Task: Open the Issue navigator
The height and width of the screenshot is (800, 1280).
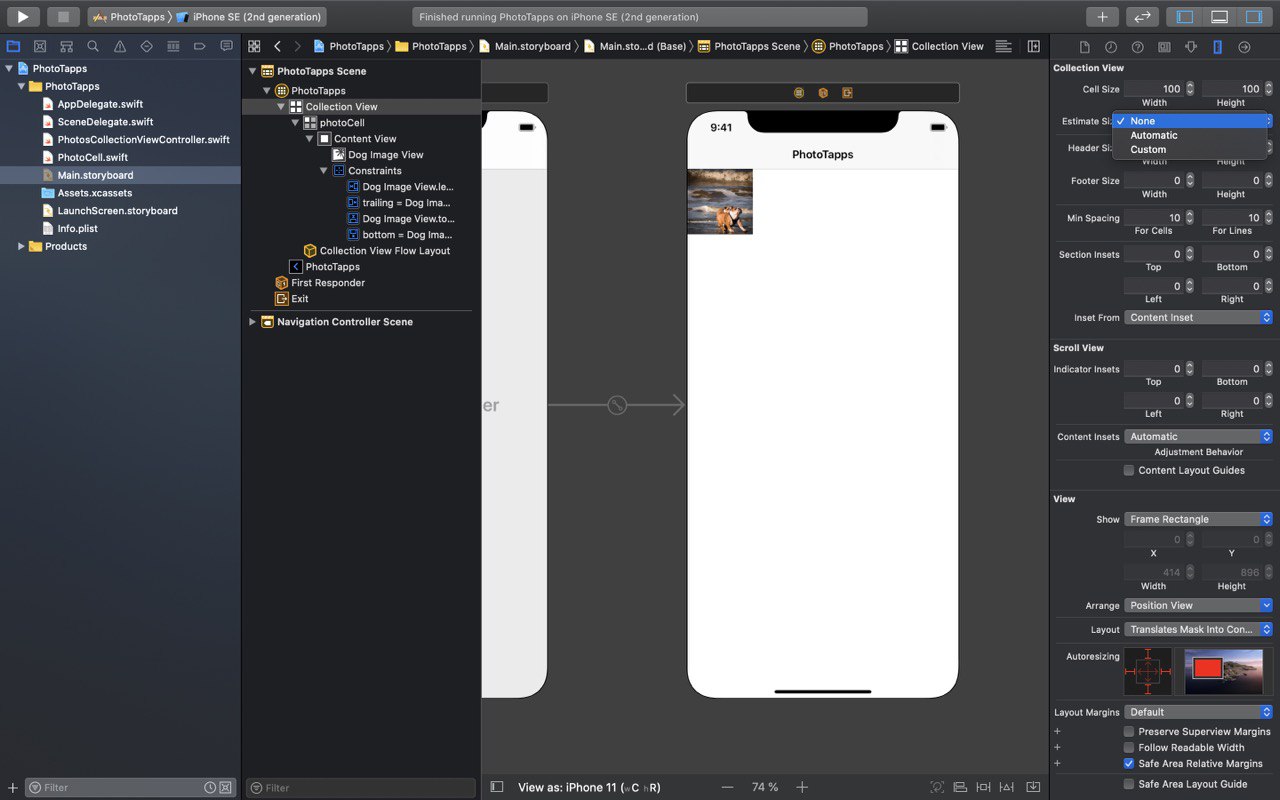Action: tap(120, 46)
